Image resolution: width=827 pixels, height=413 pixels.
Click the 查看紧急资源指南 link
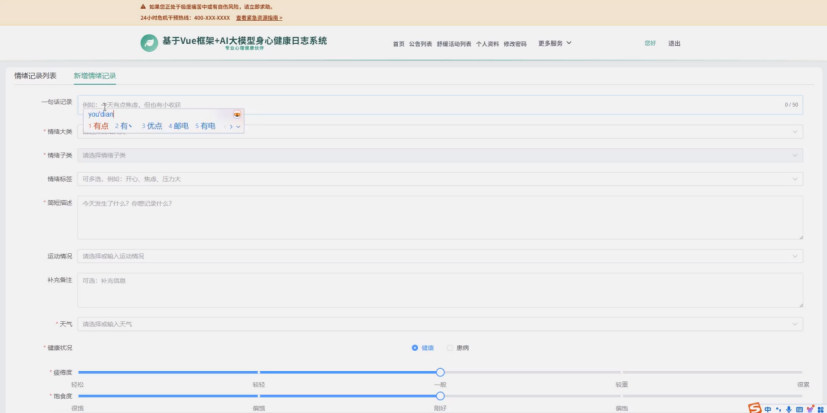coord(259,18)
